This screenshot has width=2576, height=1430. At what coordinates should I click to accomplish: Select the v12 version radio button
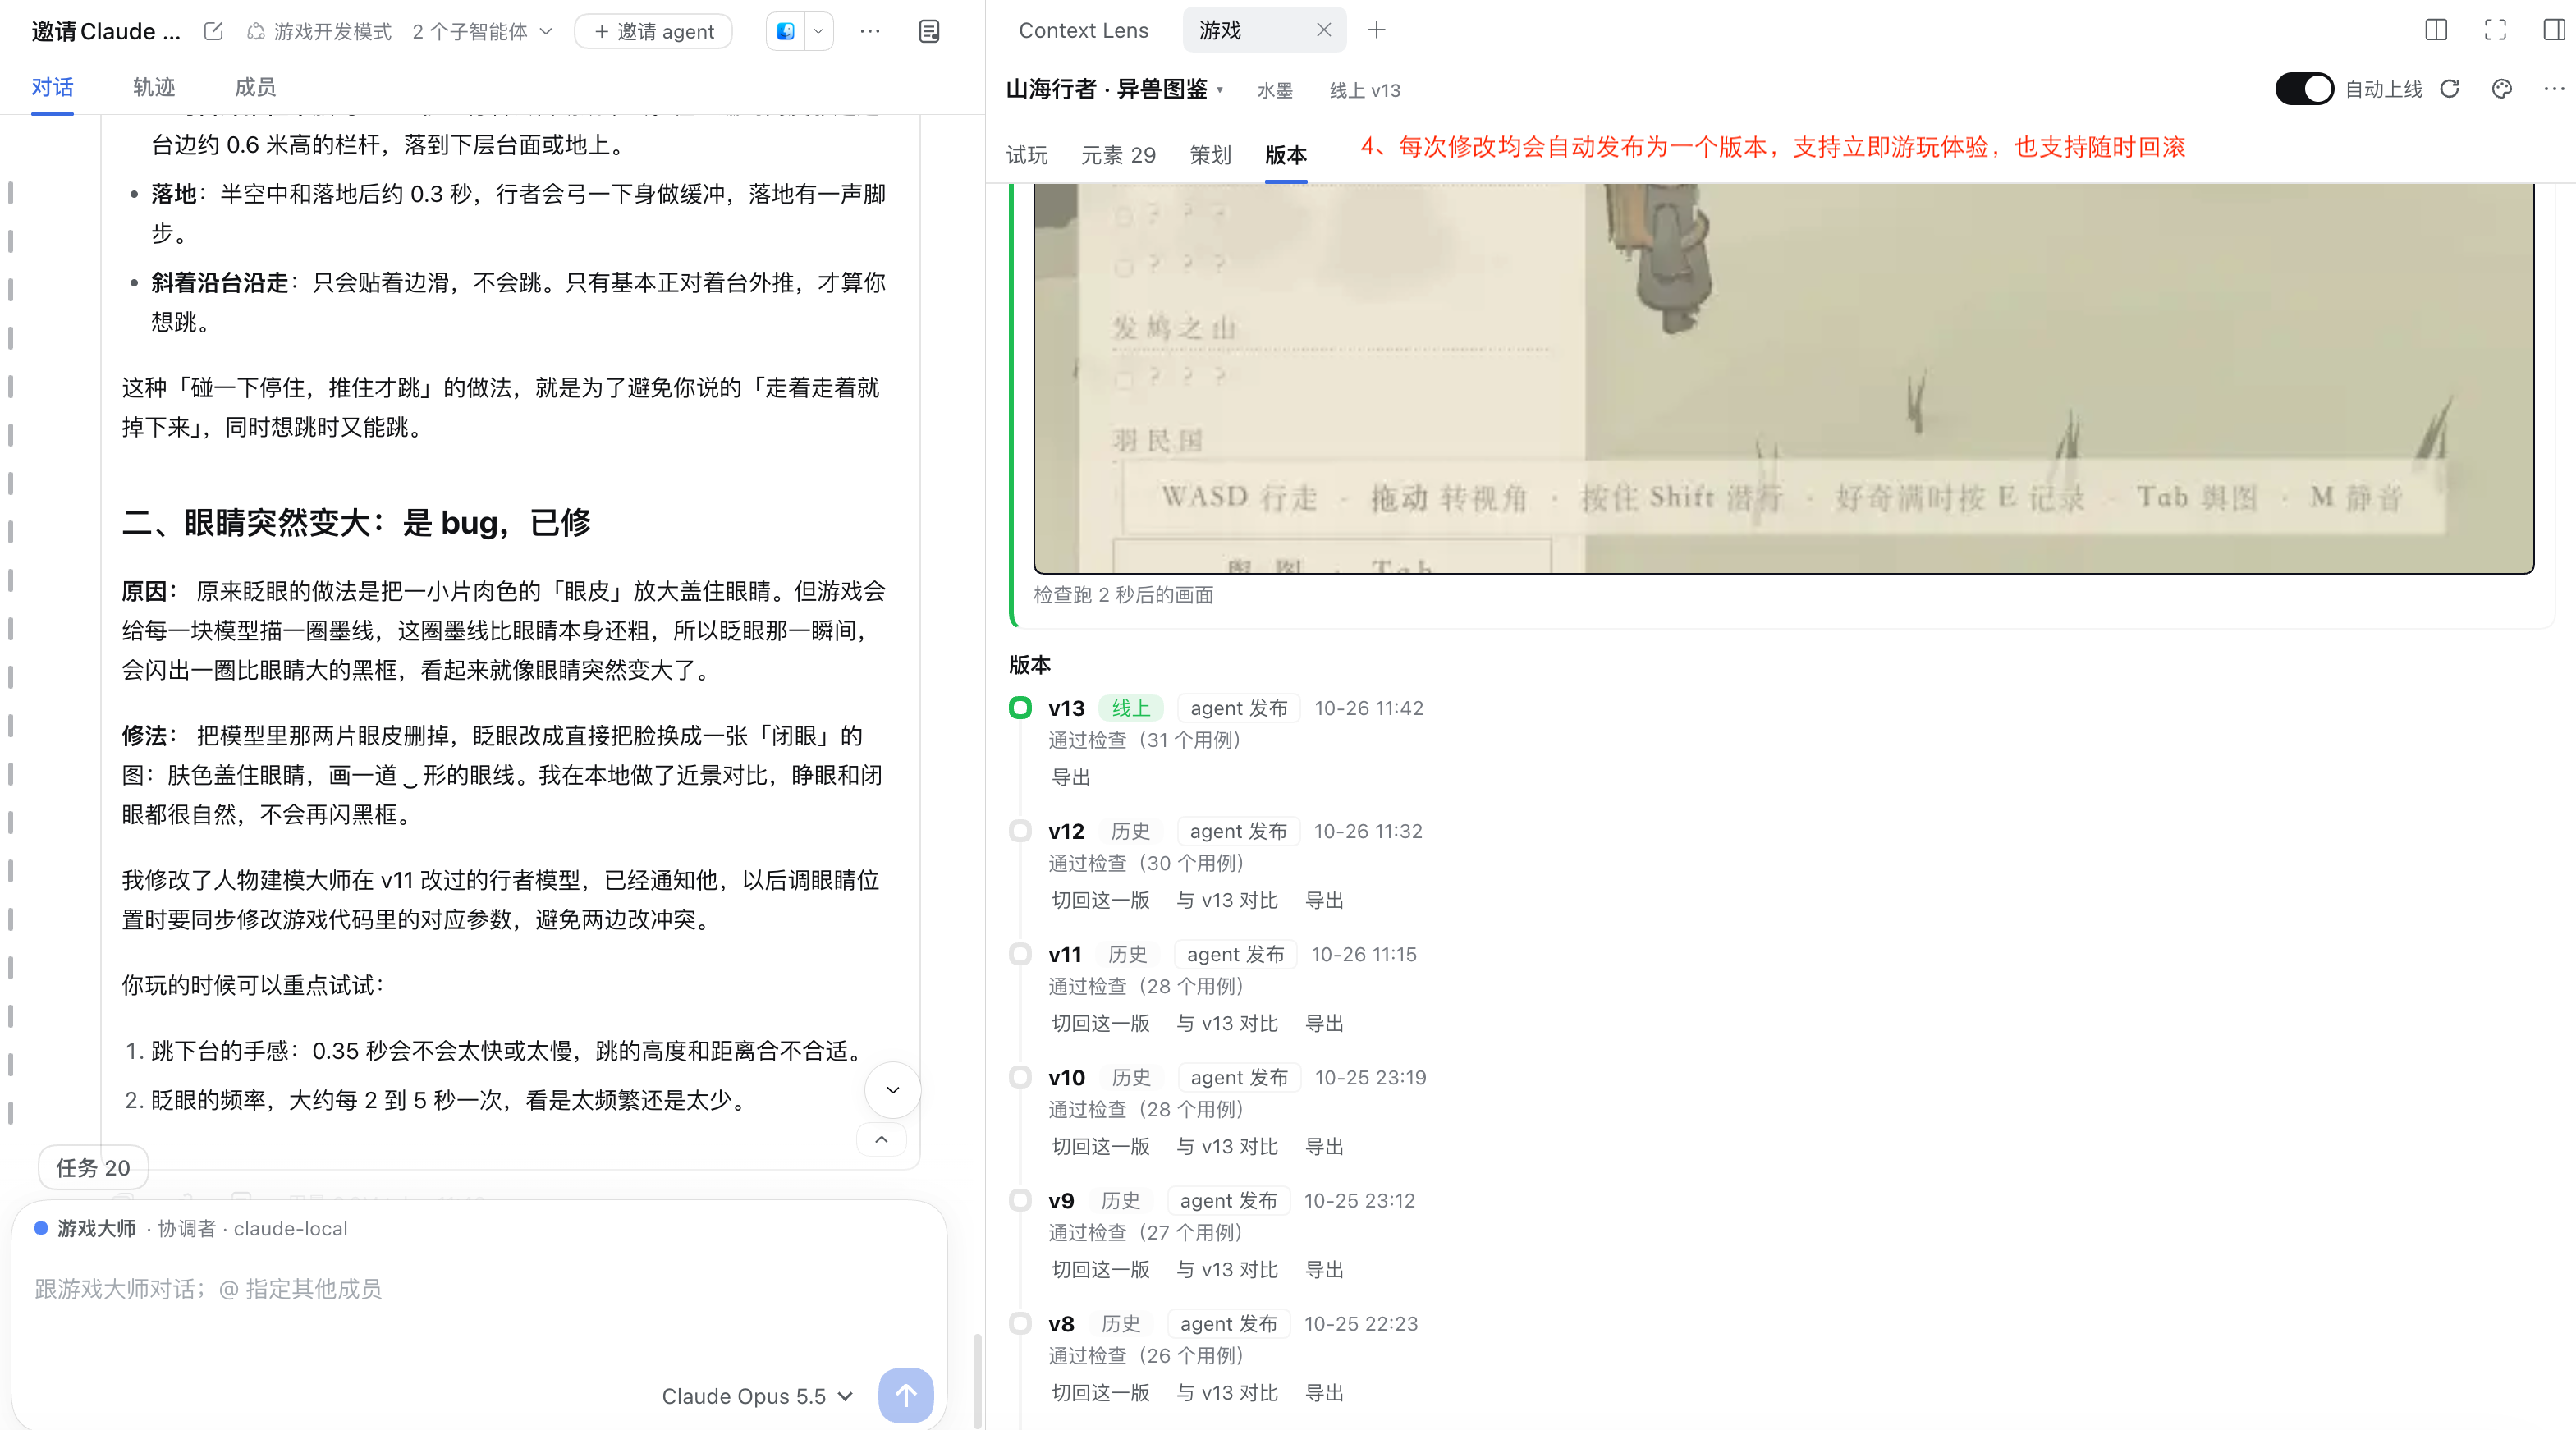click(1020, 831)
